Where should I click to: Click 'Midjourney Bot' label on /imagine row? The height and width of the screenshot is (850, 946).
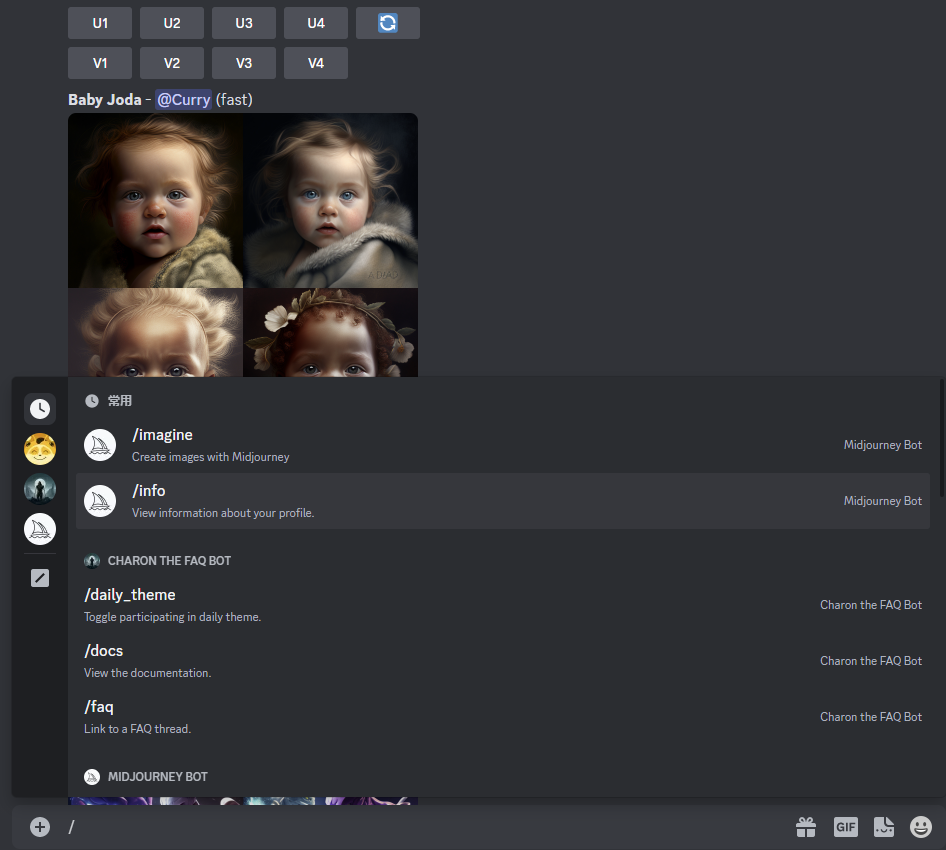click(x=882, y=445)
